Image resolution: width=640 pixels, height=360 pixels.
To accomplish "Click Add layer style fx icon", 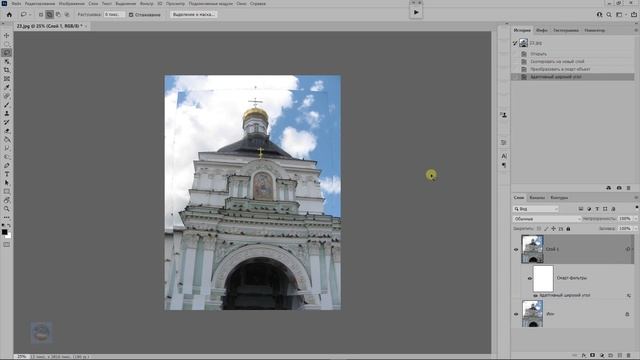I will pyautogui.click(x=584, y=356).
